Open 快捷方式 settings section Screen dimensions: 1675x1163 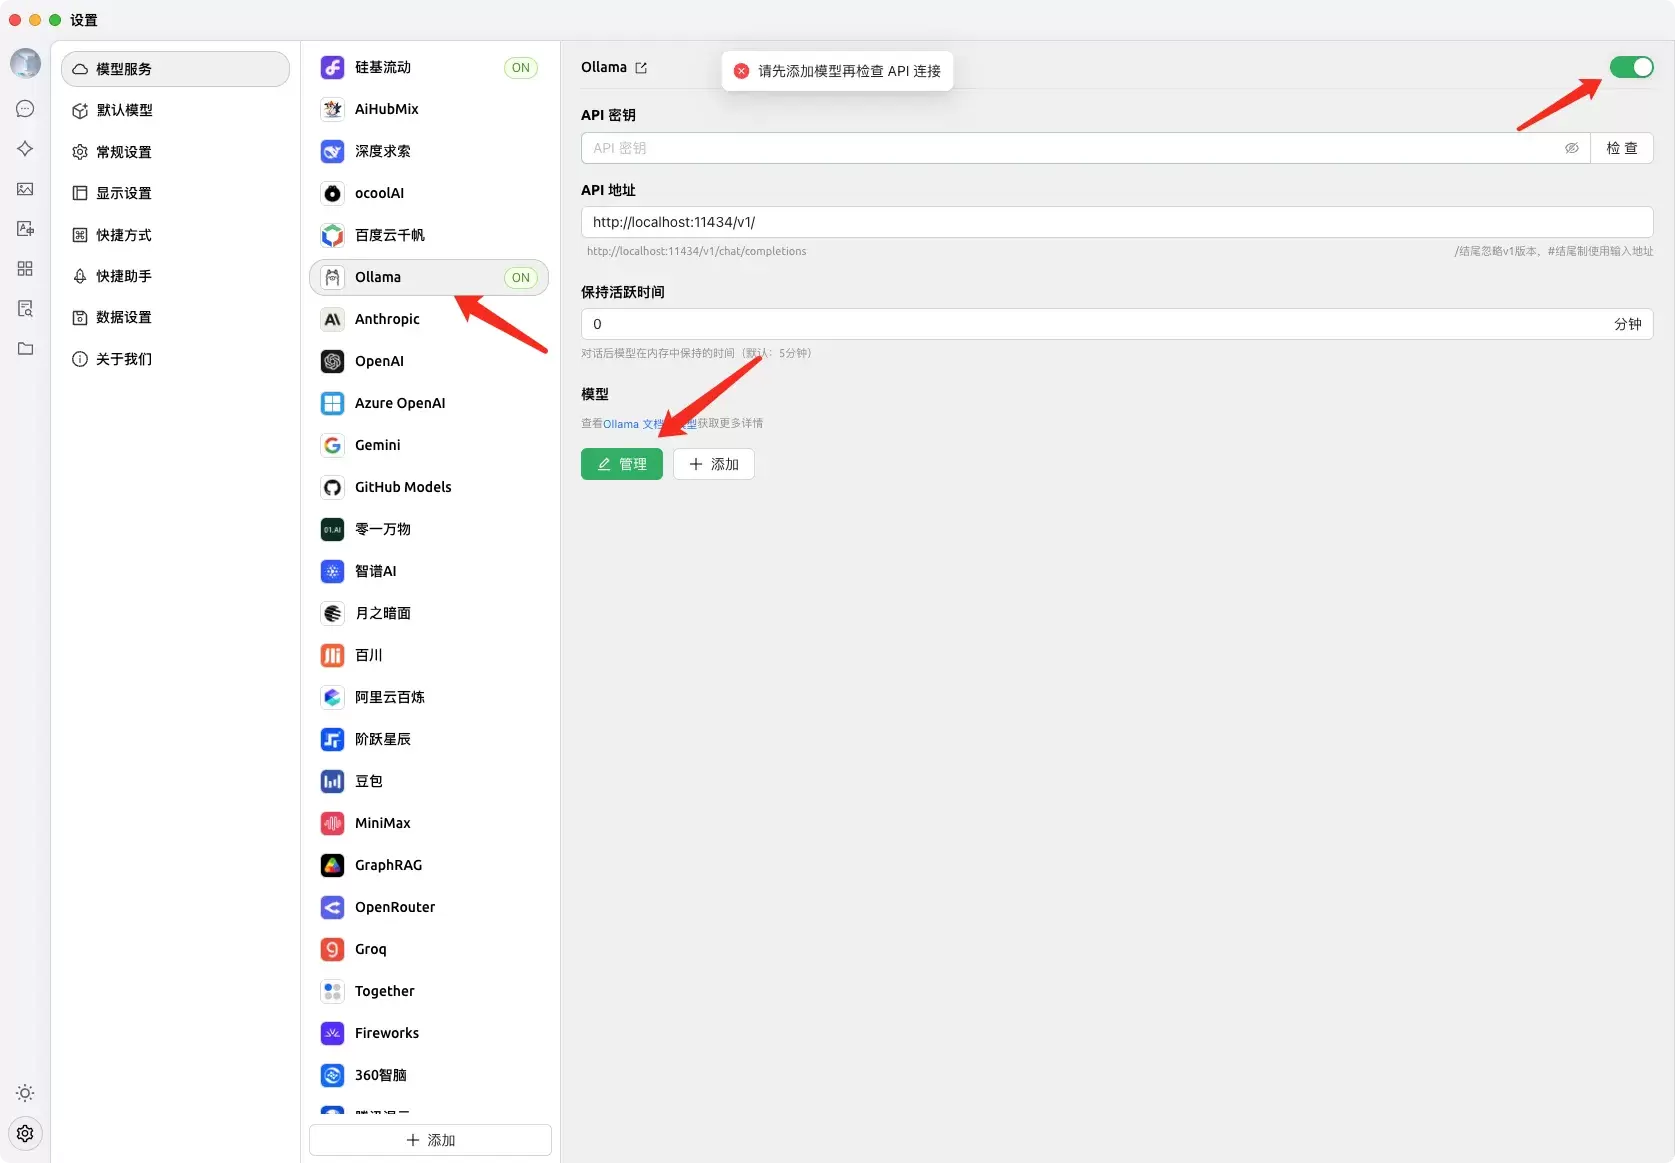point(175,235)
